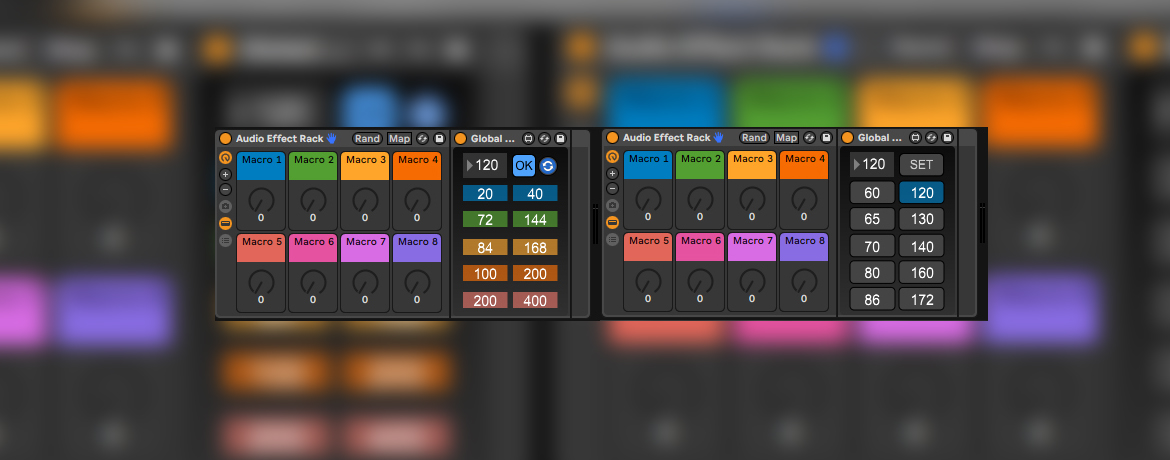This screenshot has height=460, width=1170.
Task: Click the save icon on the Global device with SET button
Action: click(947, 138)
